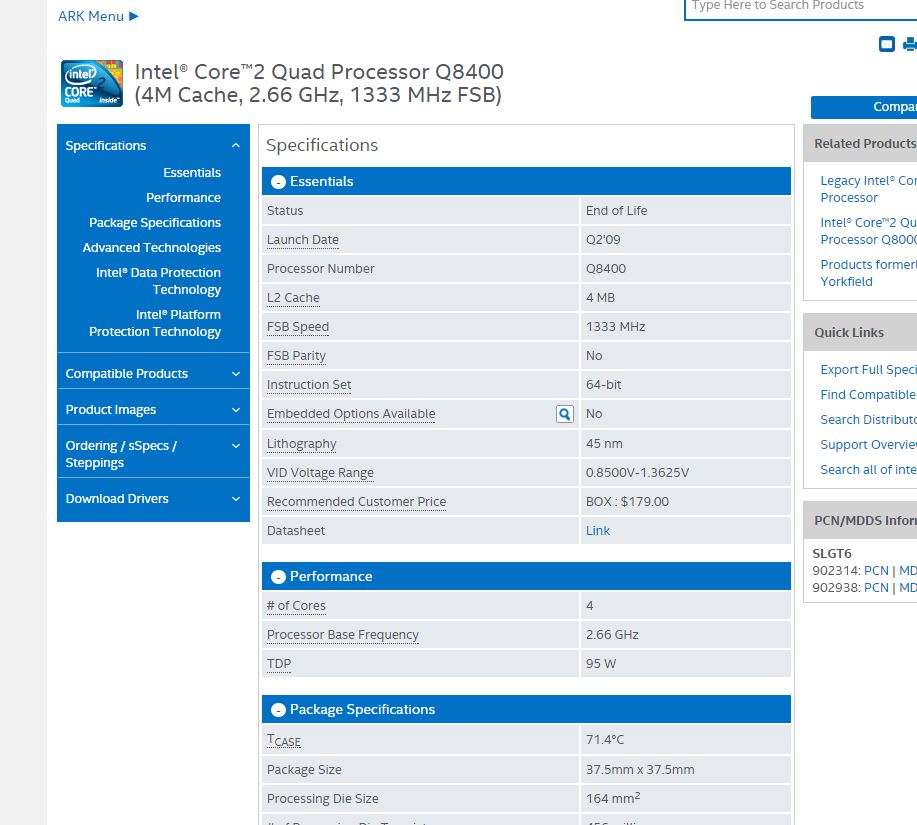Jump to Package Specifications in sidebar
The image size is (917, 825).
pos(155,223)
